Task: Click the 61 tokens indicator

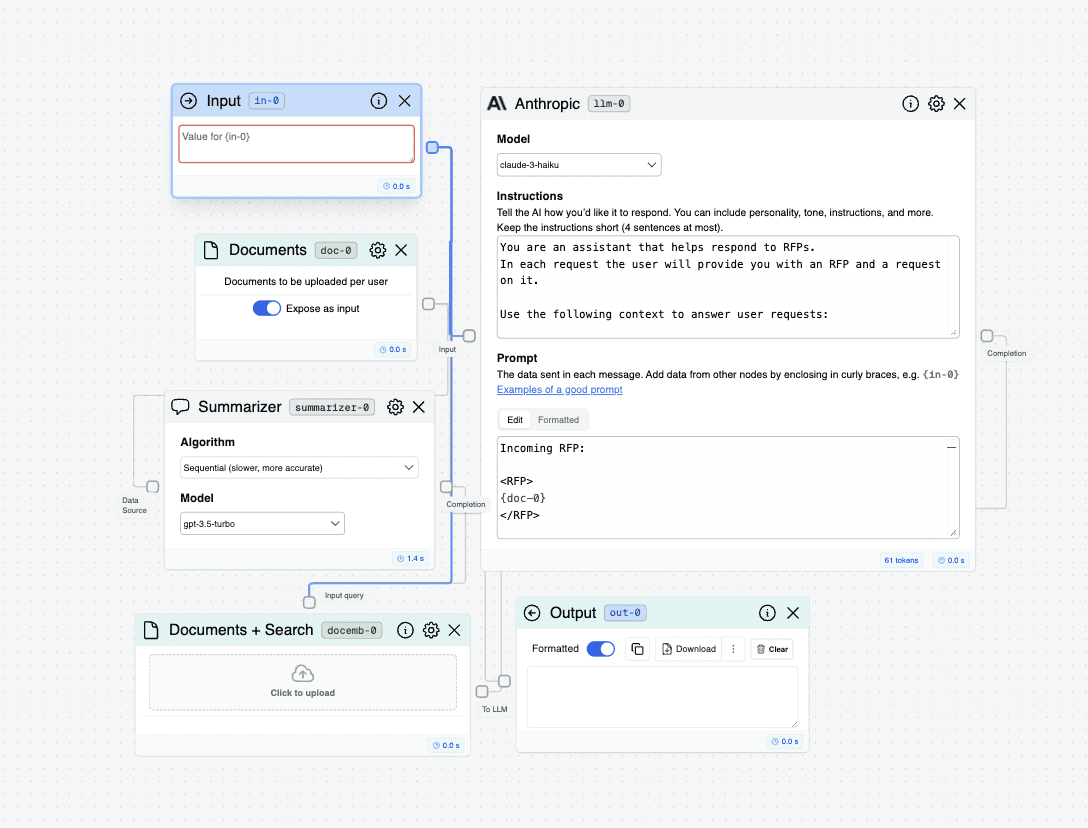Action: [901, 560]
